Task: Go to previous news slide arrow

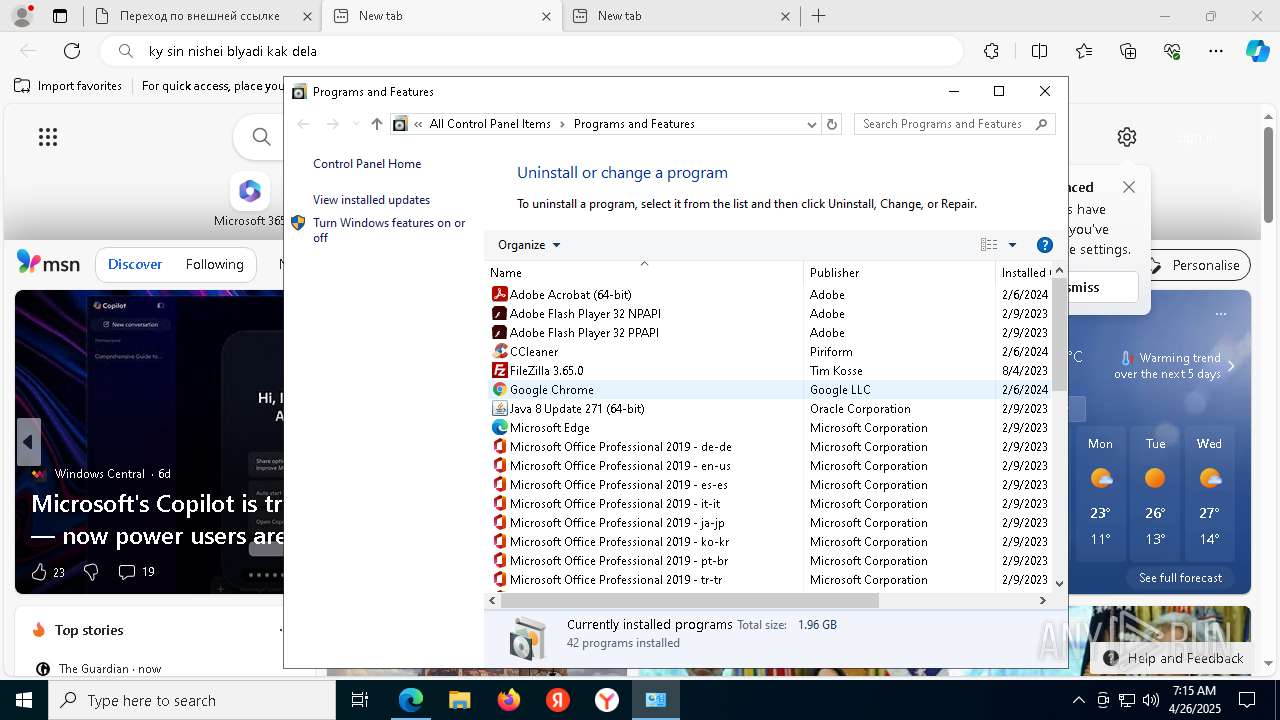Action: pyautogui.click(x=28, y=442)
